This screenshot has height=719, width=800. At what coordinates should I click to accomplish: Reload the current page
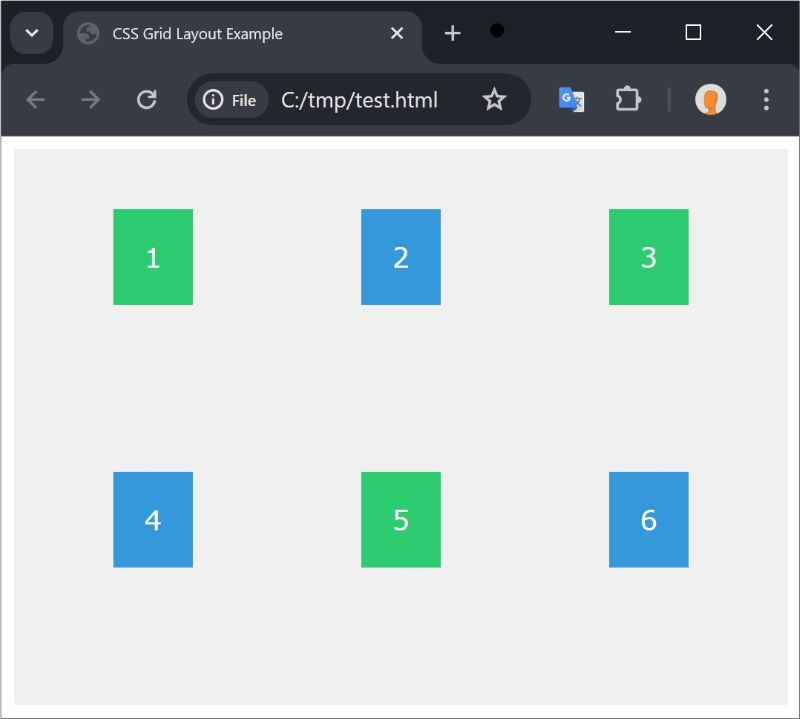coord(147,100)
